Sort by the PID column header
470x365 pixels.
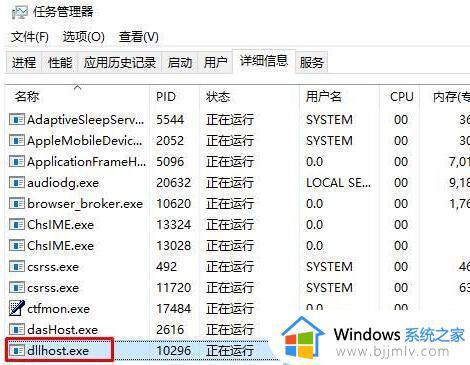point(175,97)
